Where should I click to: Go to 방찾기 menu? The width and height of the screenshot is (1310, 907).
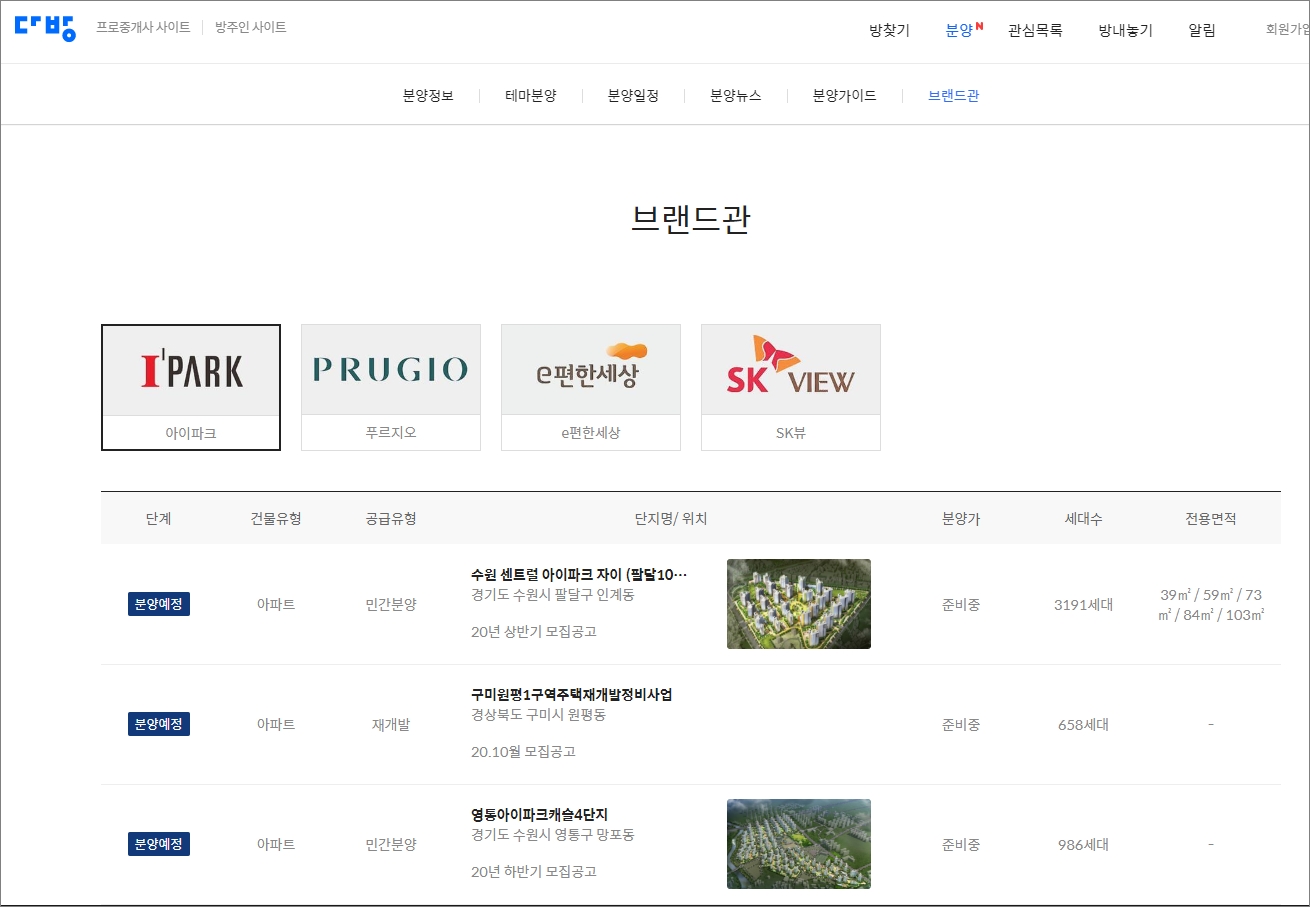[x=889, y=31]
